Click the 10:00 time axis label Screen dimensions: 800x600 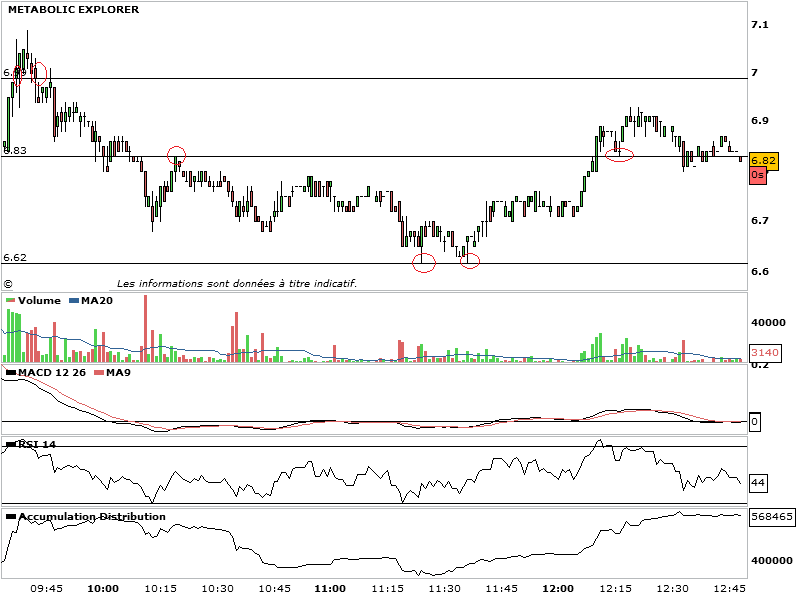(x=103, y=589)
